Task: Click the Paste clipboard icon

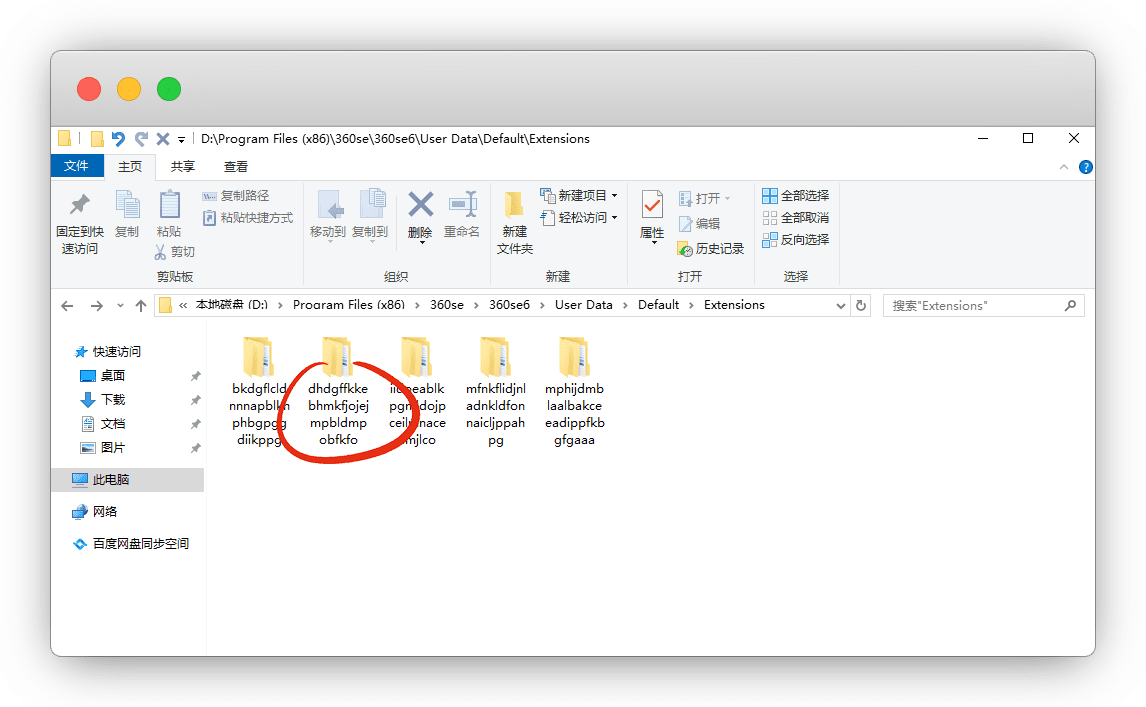Action: tap(170, 206)
